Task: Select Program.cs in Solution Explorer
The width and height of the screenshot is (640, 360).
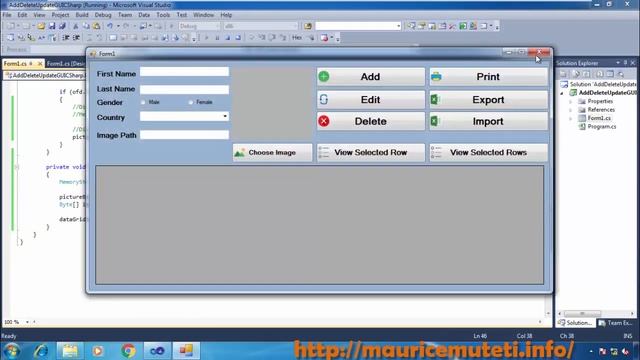Action: tap(601, 127)
